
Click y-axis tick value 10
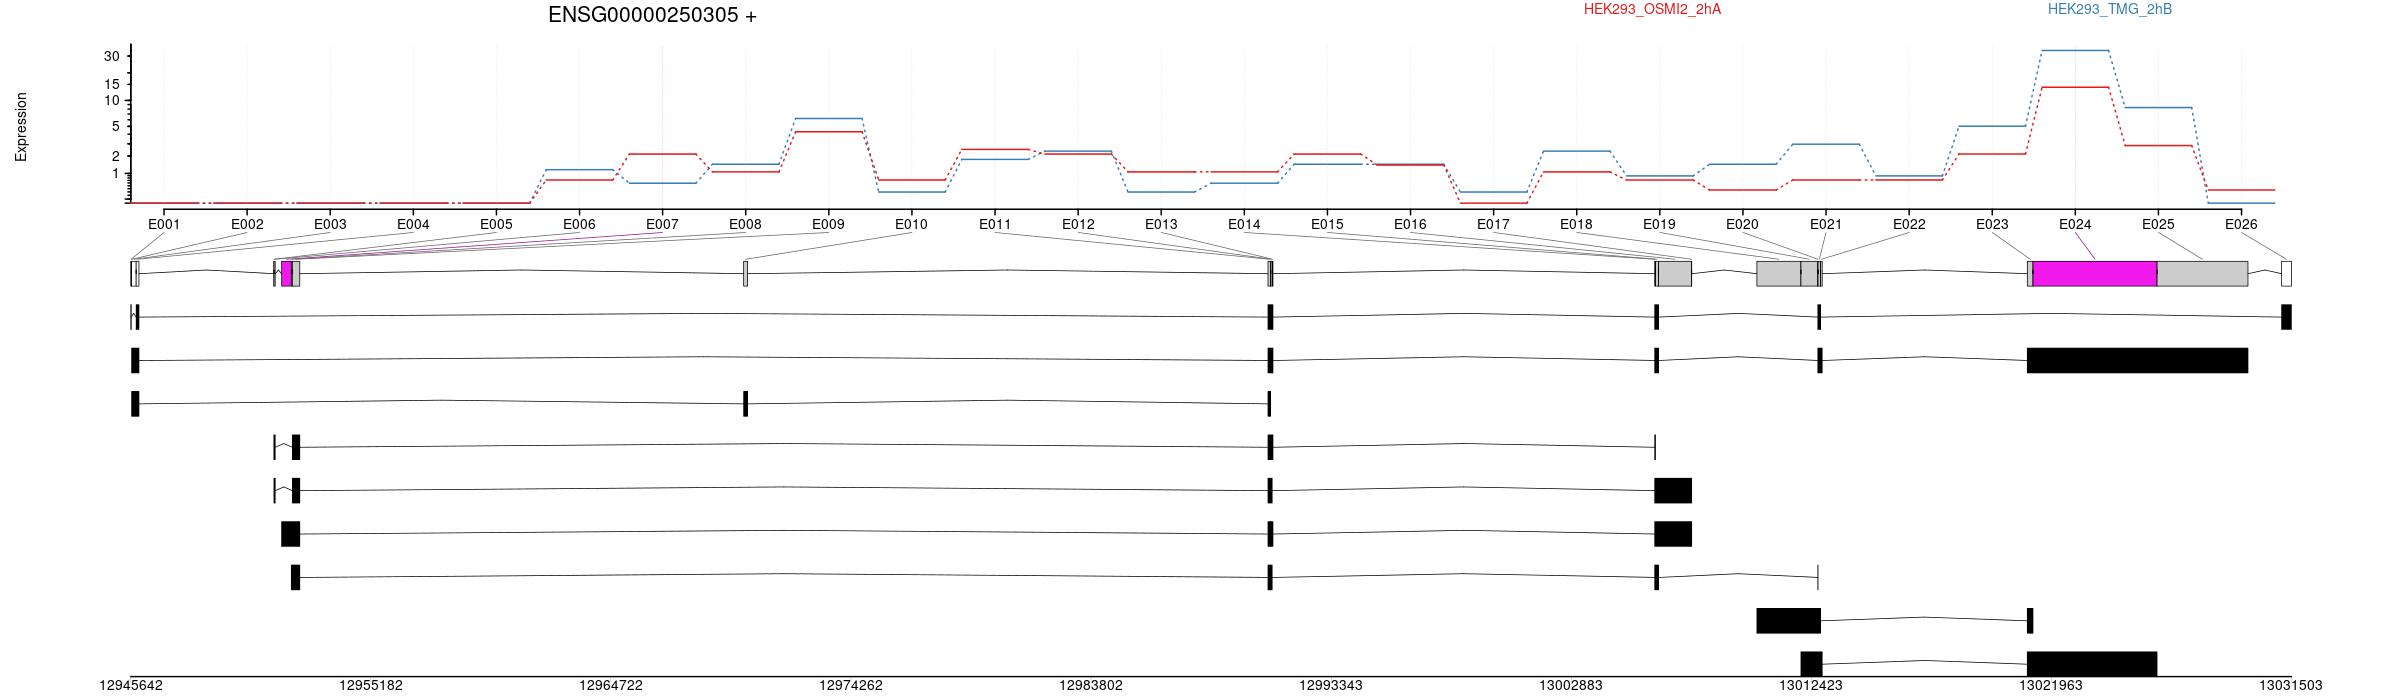[x=111, y=101]
